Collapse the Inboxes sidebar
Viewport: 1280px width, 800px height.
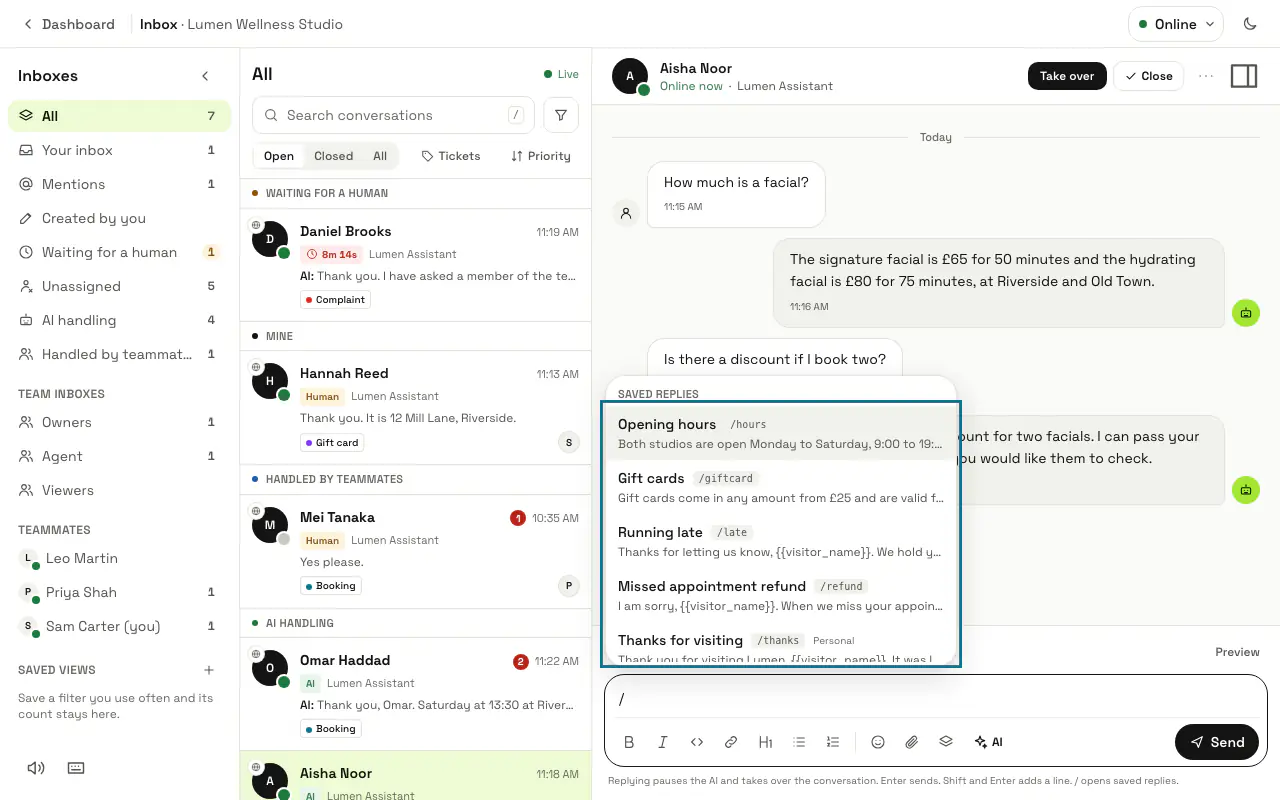click(205, 76)
